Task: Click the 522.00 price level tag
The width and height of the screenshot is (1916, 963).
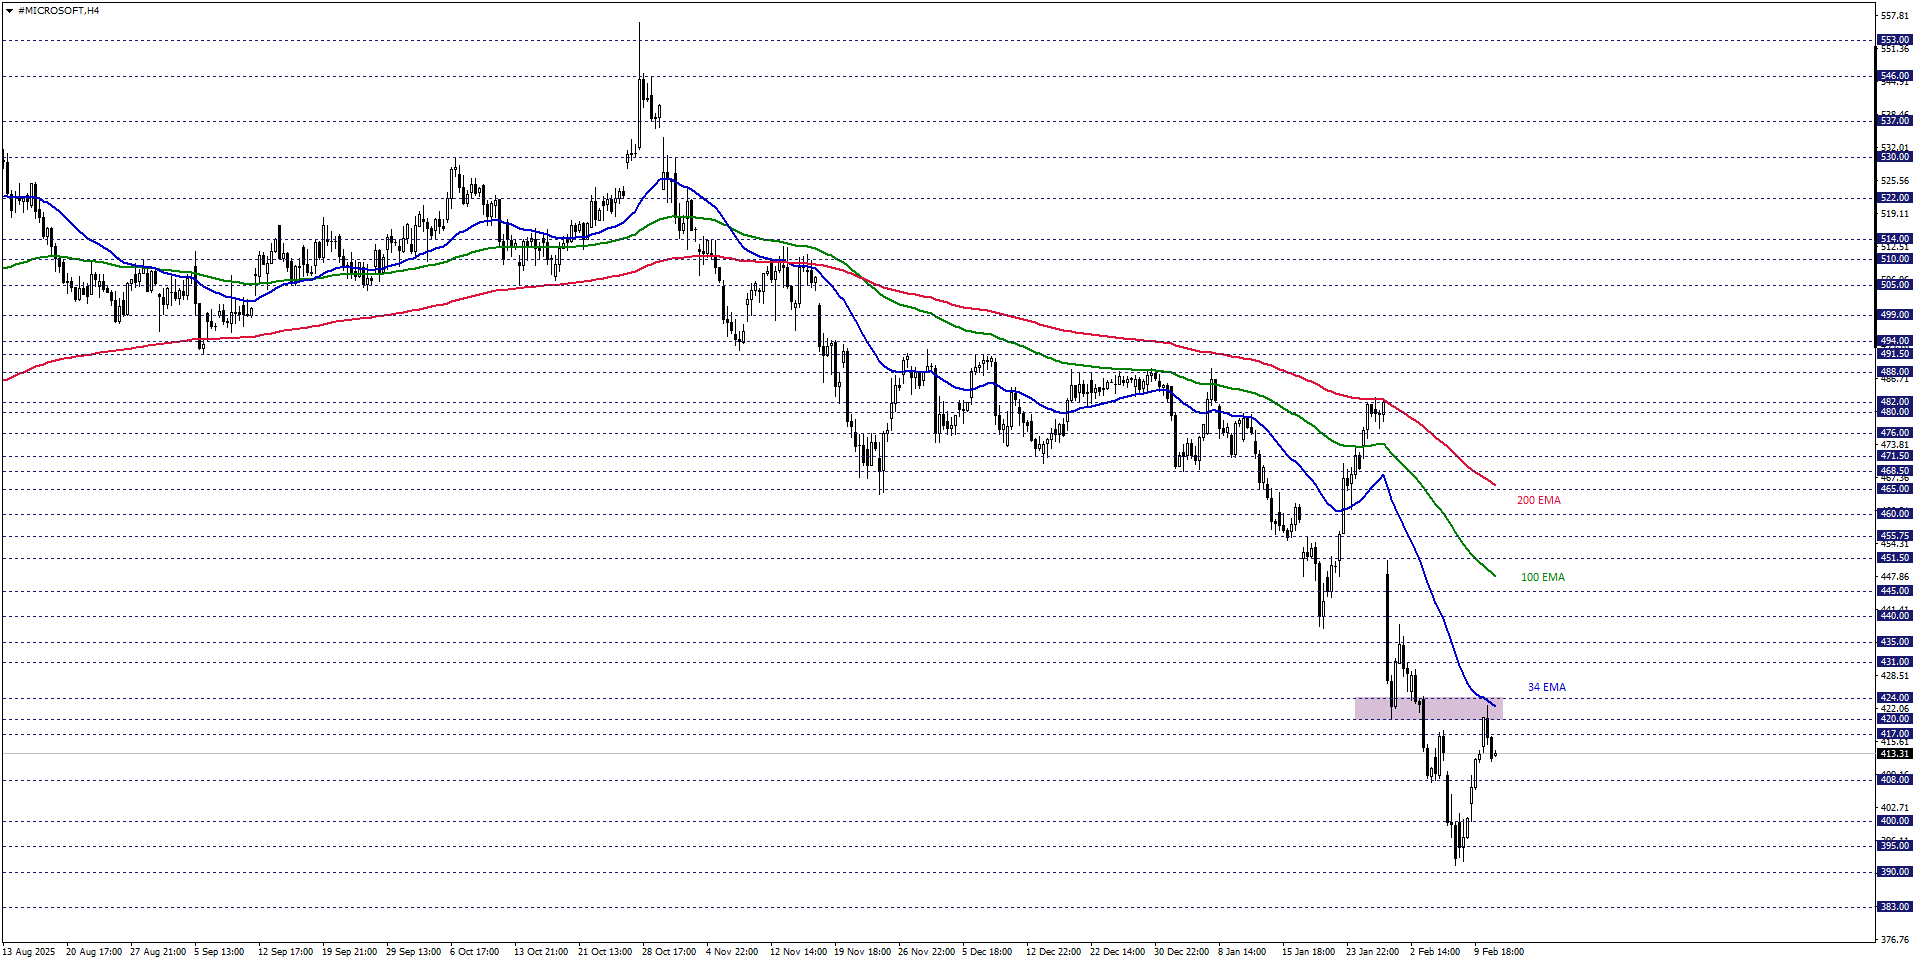Action: pos(1894,198)
